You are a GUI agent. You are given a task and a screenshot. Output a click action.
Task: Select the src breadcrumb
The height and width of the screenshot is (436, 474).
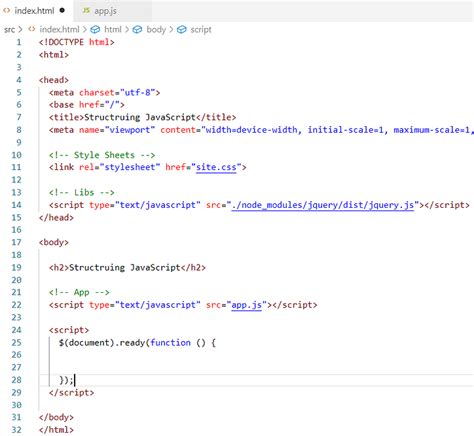[x=9, y=30]
